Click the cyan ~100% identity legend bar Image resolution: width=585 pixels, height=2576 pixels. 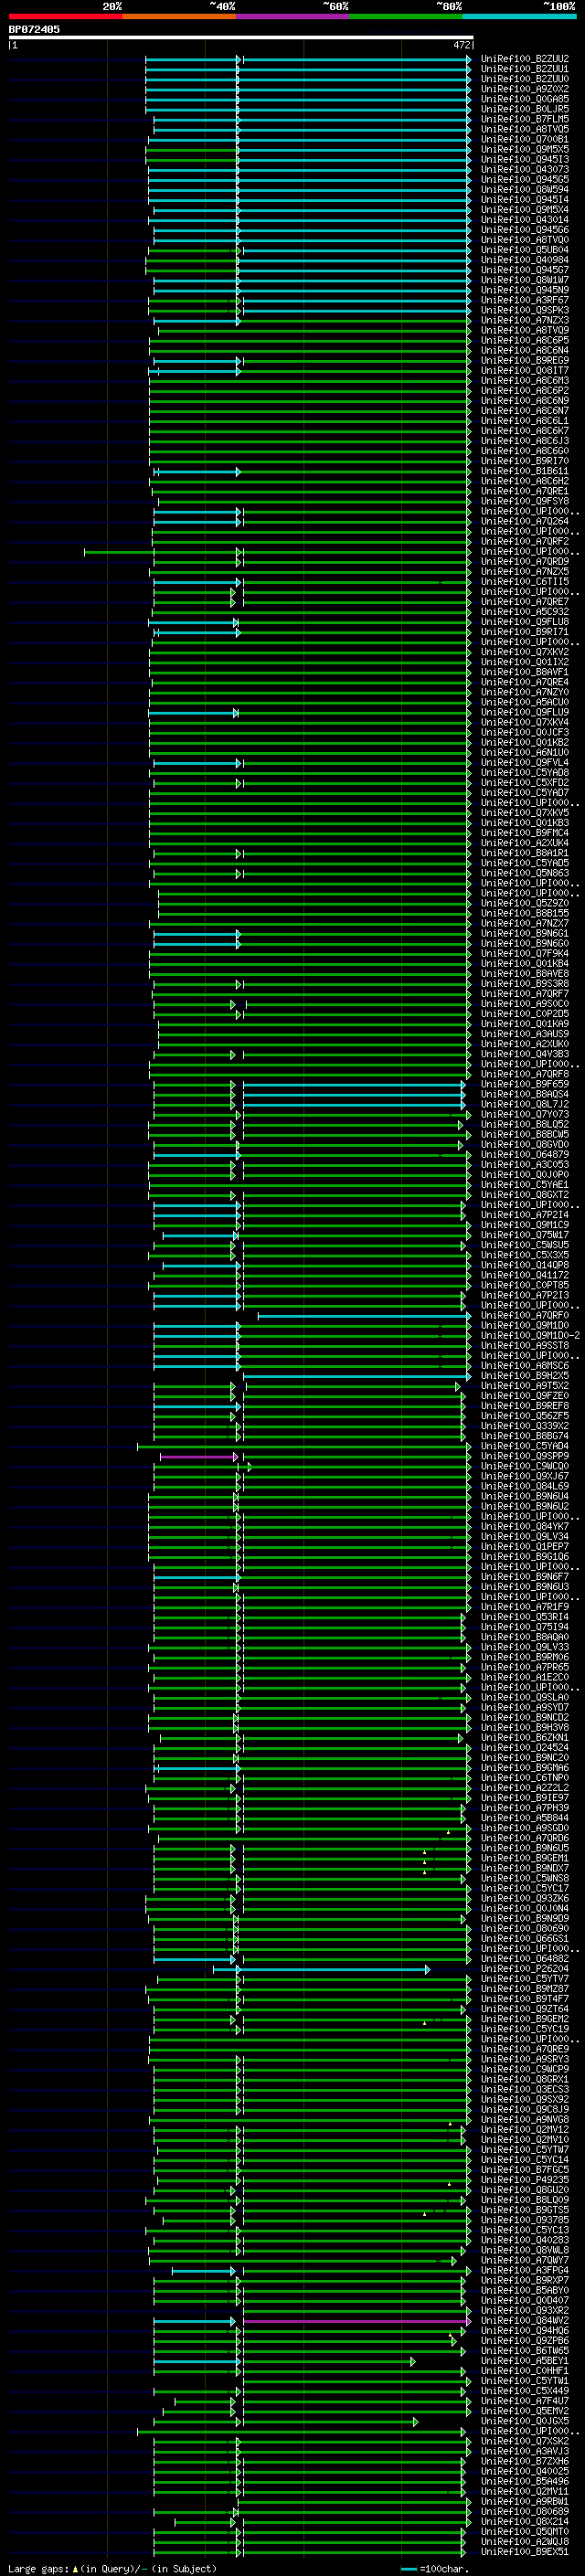point(520,16)
